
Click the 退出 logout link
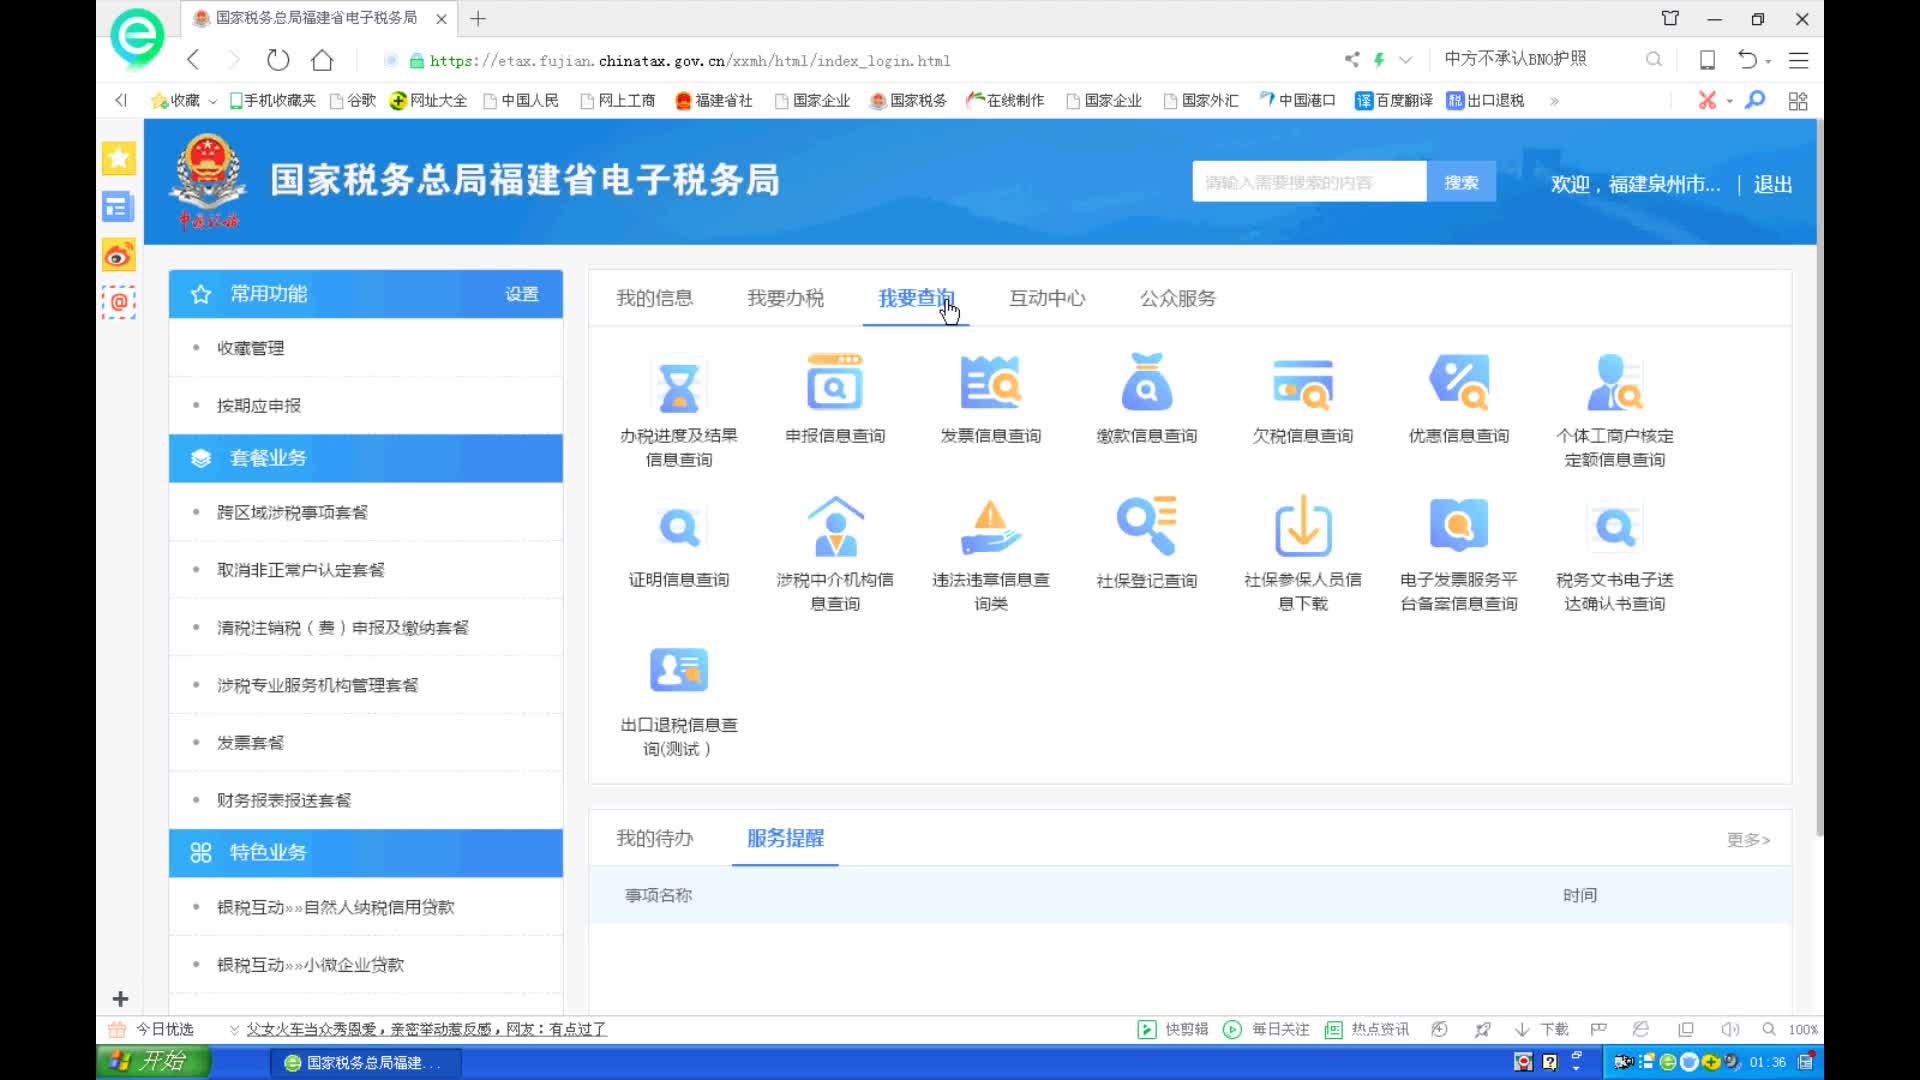(1772, 184)
